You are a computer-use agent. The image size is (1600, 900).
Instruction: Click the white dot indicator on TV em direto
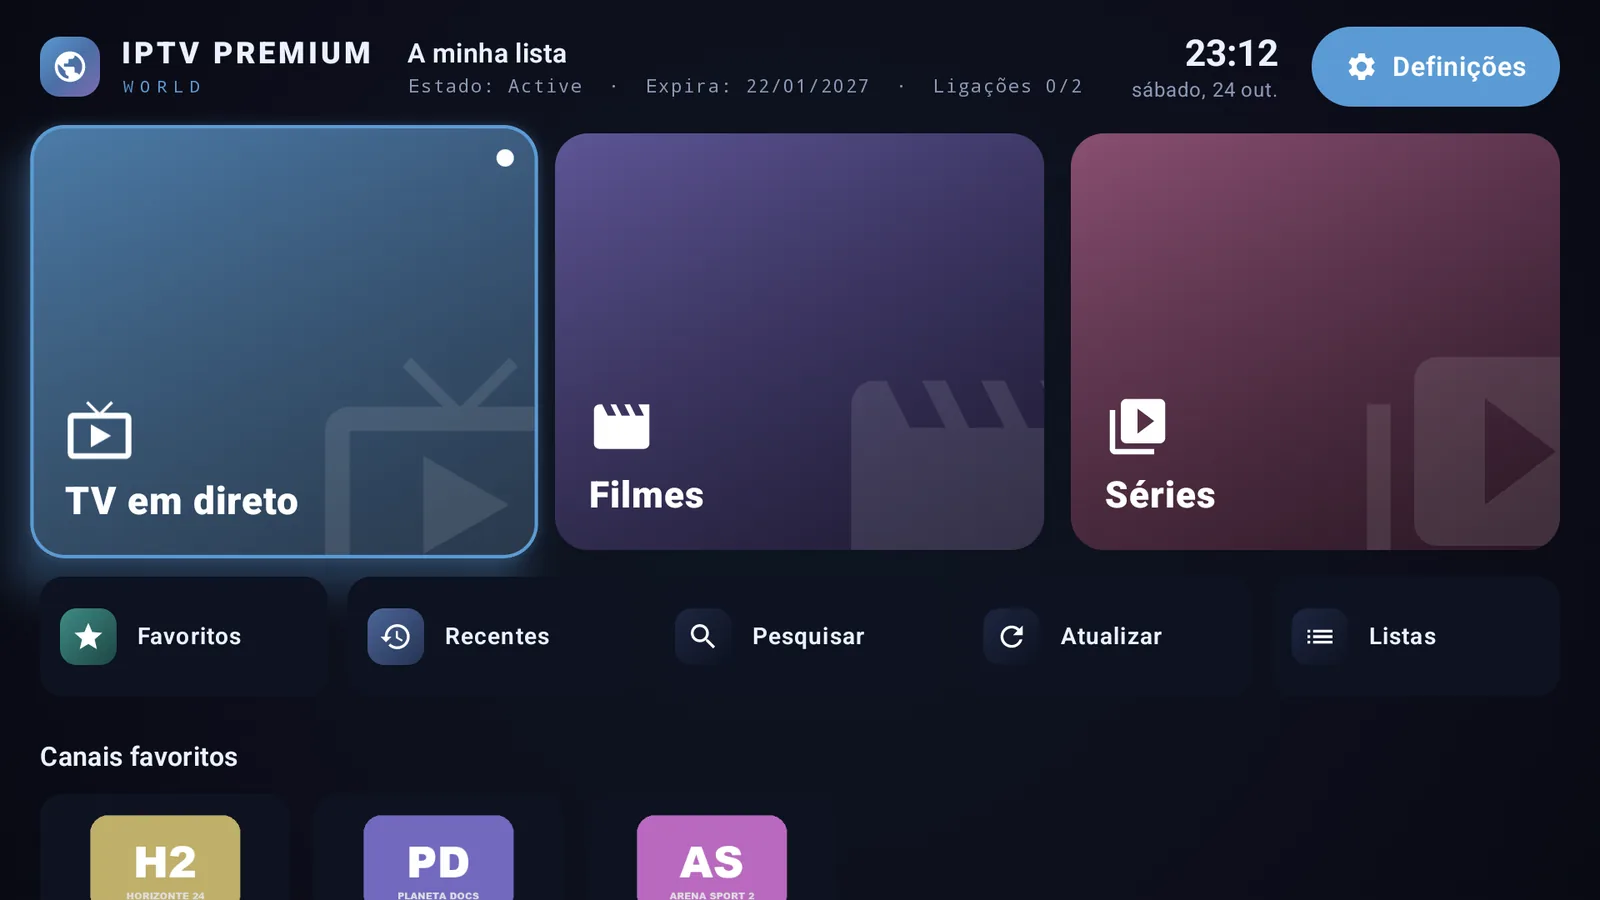click(x=505, y=158)
